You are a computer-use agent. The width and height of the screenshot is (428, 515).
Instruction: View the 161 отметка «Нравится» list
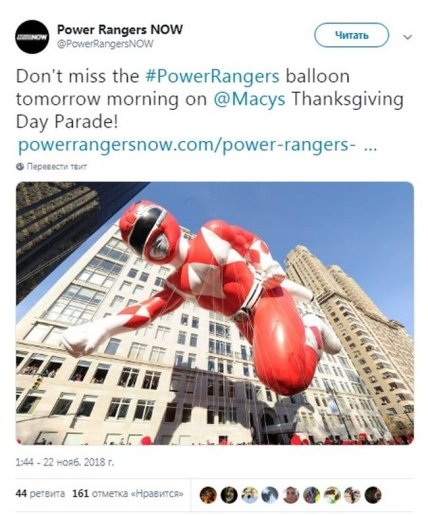click(128, 493)
